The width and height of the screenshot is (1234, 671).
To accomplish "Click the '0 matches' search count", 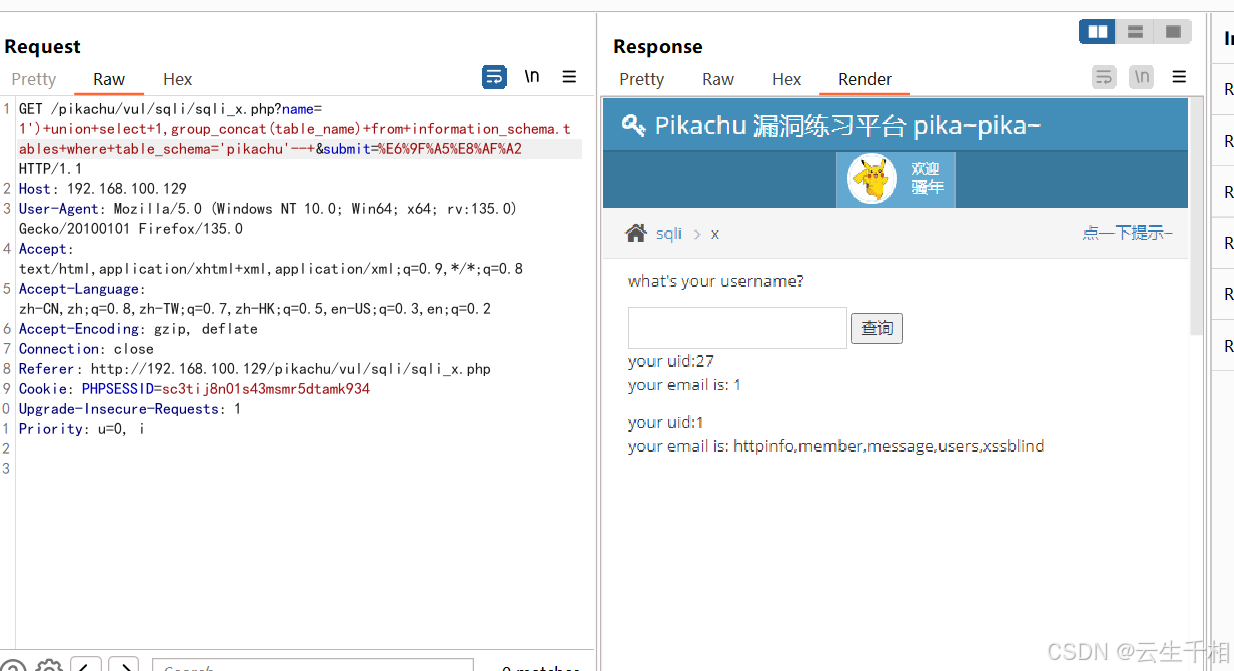I will [x=540, y=668].
